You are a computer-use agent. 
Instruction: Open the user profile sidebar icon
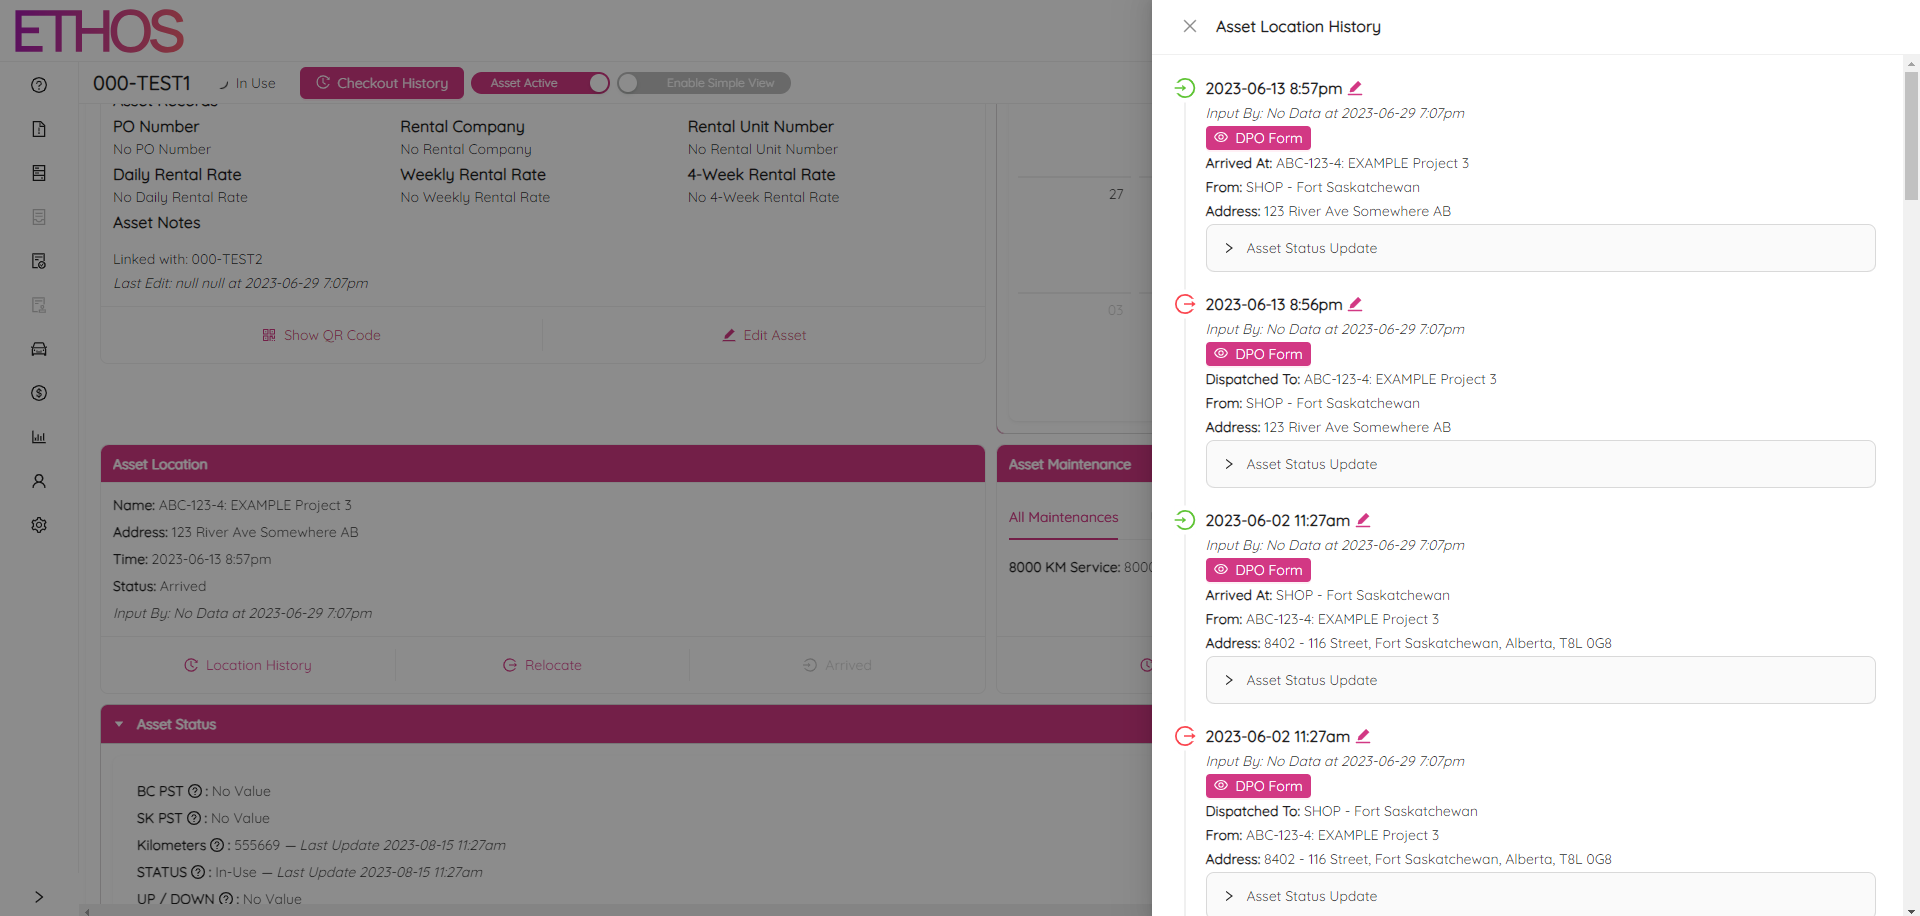pyautogui.click(x=39, y=481)
